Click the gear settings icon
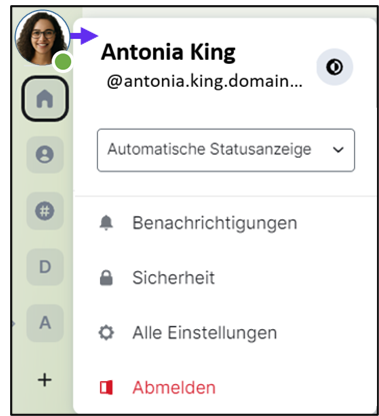The image size is (379, 416). pos(106,333)
